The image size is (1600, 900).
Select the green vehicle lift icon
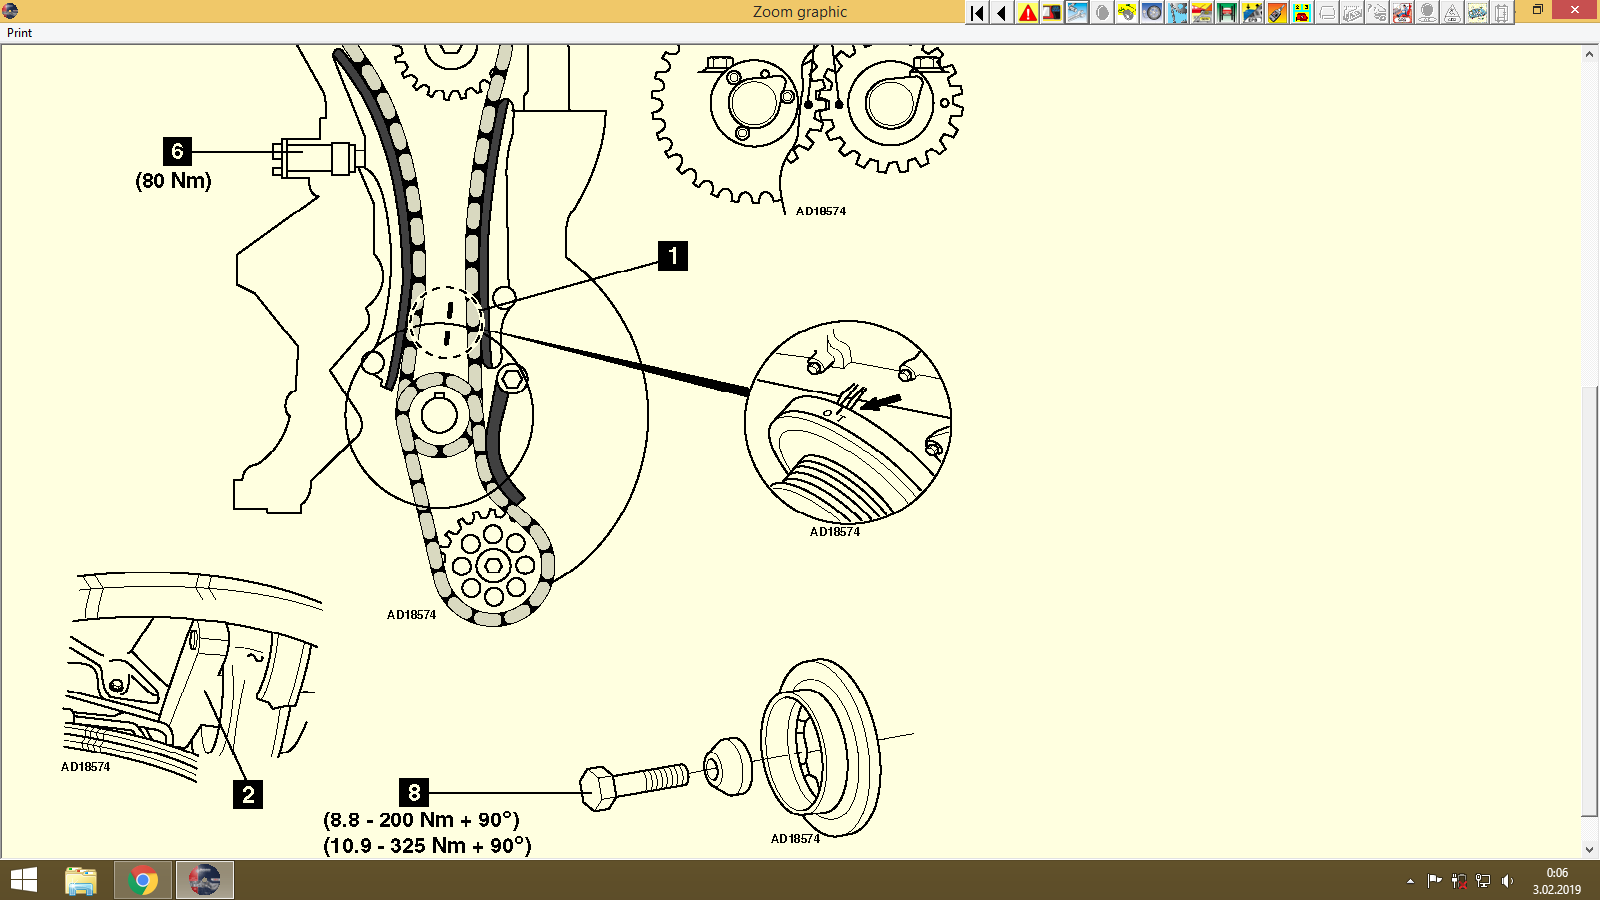pyautogui.click(x=1225, y=12)
